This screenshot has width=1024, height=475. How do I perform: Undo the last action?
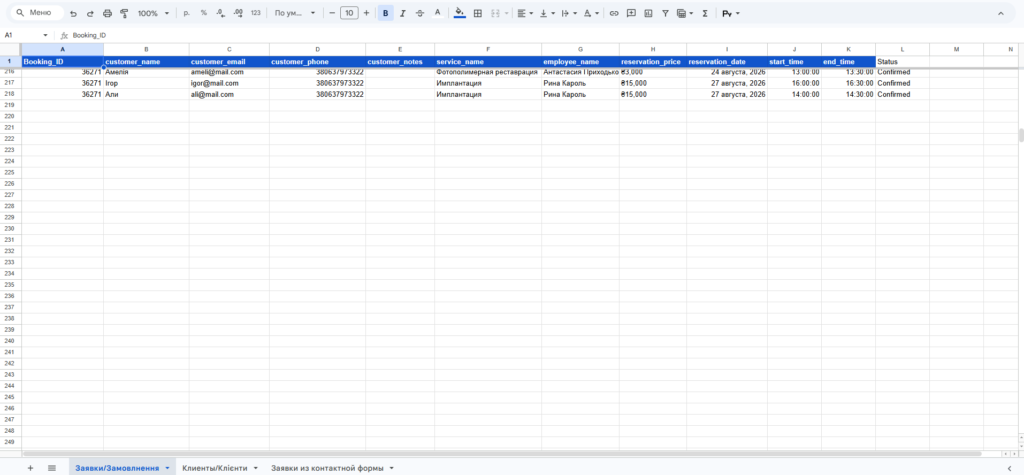pyautogui.click(x=73, y=13)
